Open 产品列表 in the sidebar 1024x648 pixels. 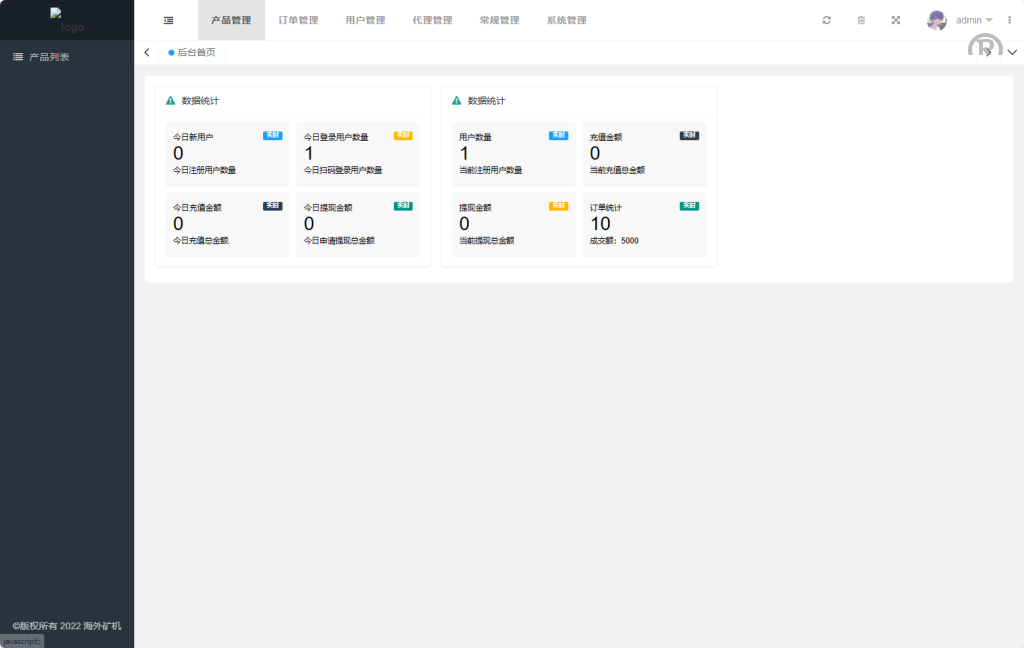click(x=49, y=57)
